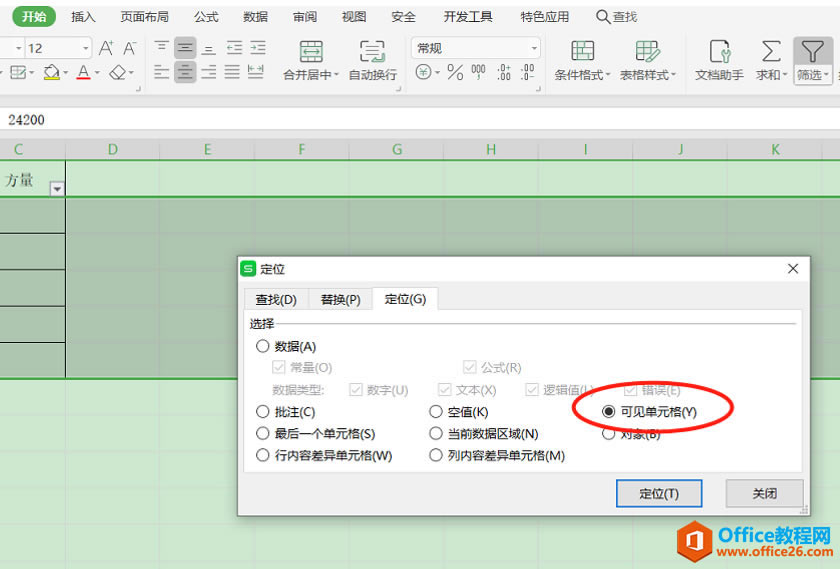This screenshot has width=840, height=569.
Task: Increase indent icon
Action: tap(258, 48)
